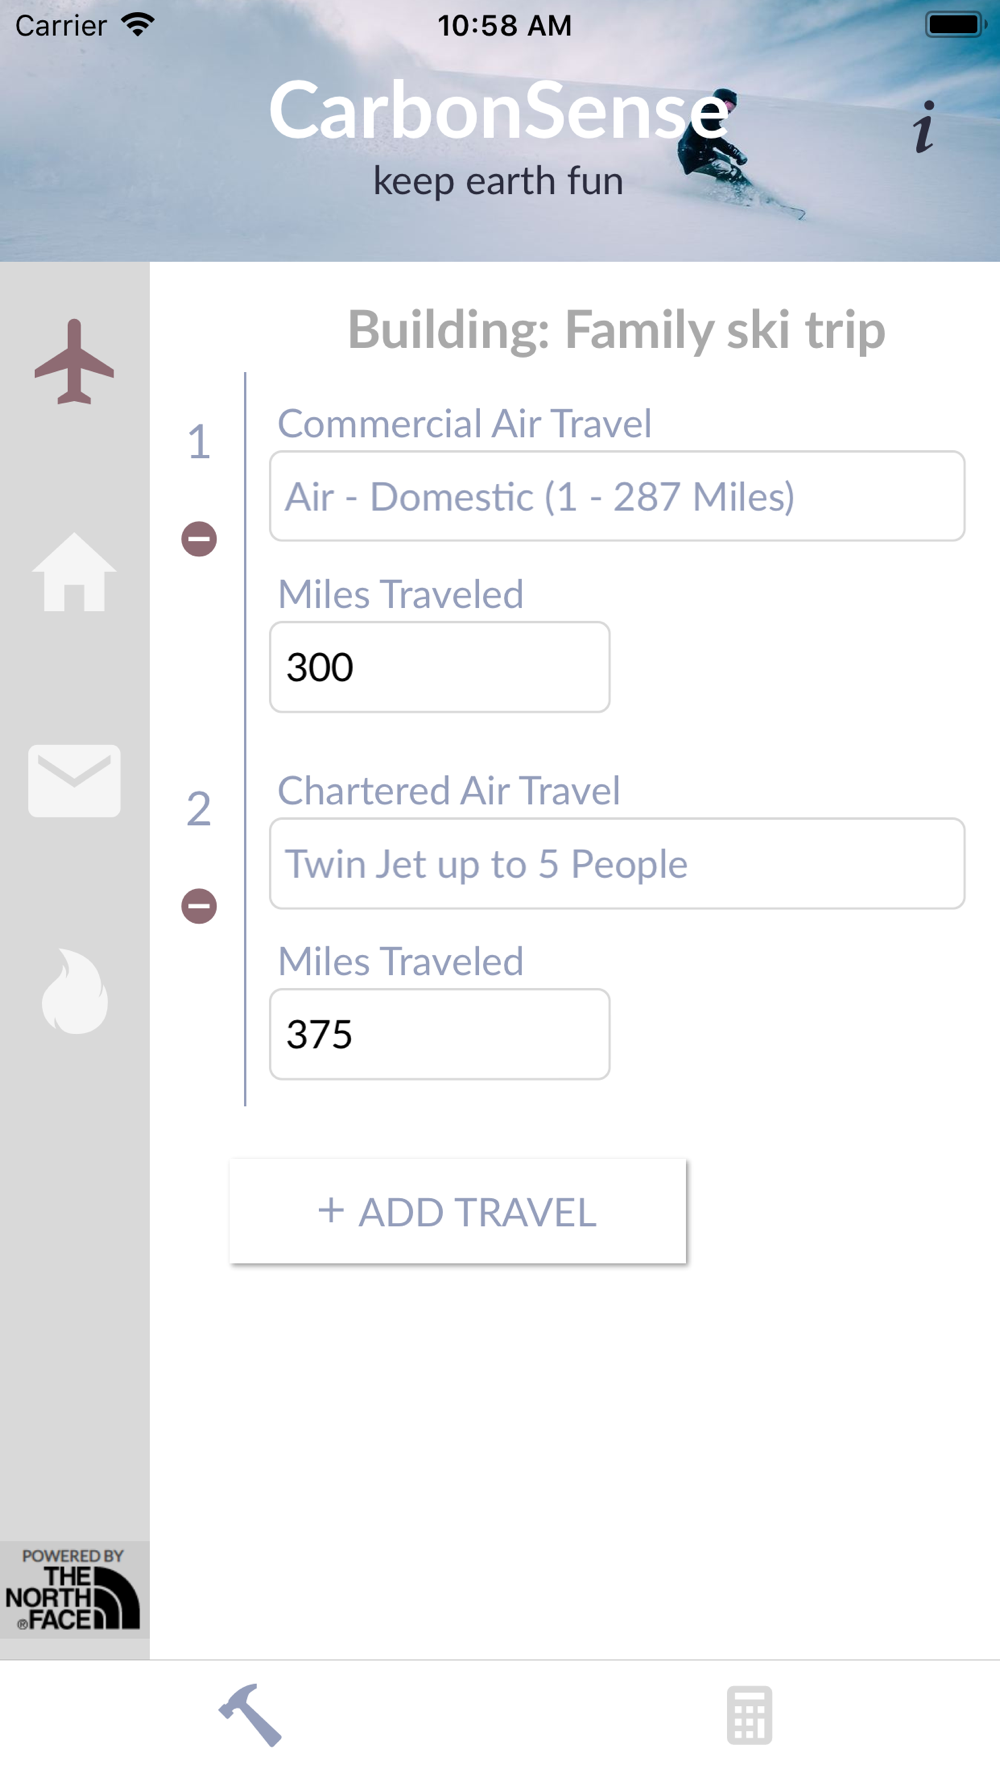This screenshot has width=1000, height=1778.
Task: Tap the Chartered Air Travel label
Action: pos(449,791)
